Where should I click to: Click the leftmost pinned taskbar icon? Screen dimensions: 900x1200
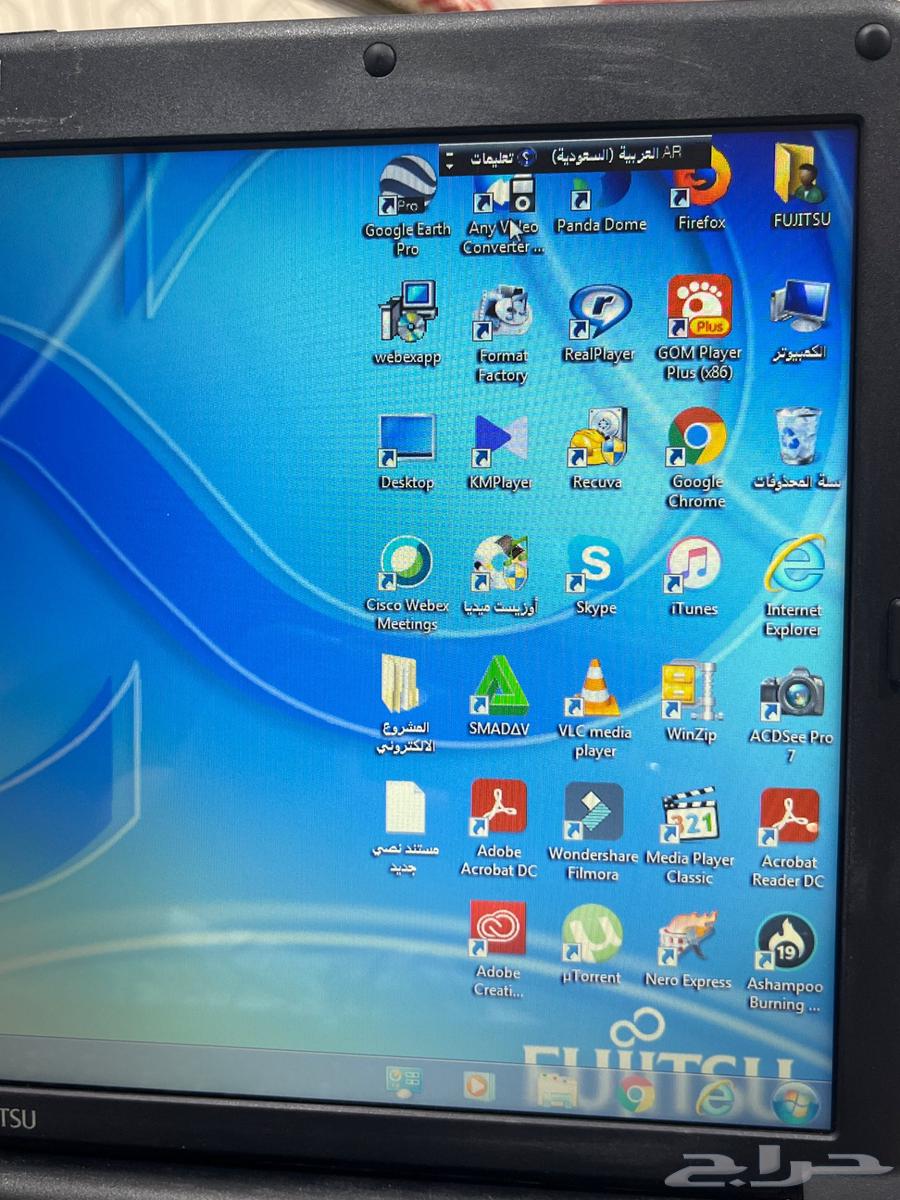click(404, 1081)
